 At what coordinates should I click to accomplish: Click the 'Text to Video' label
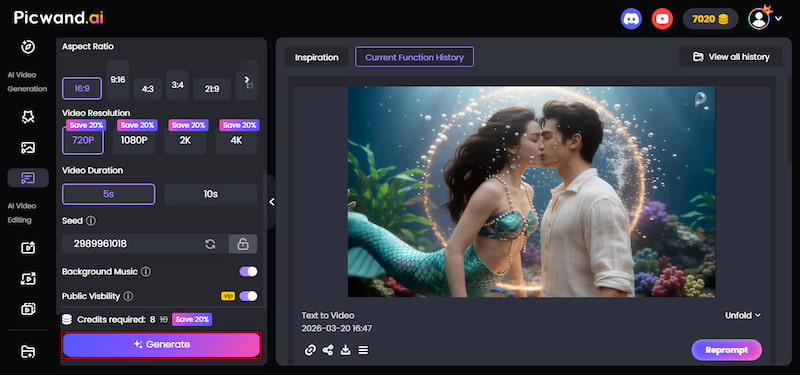(x=328, y=315)
